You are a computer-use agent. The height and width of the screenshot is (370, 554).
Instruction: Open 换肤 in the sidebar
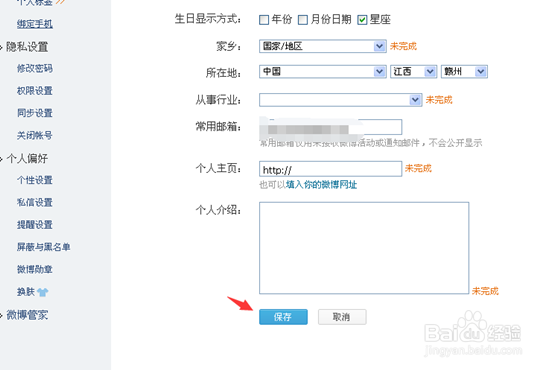26,292
